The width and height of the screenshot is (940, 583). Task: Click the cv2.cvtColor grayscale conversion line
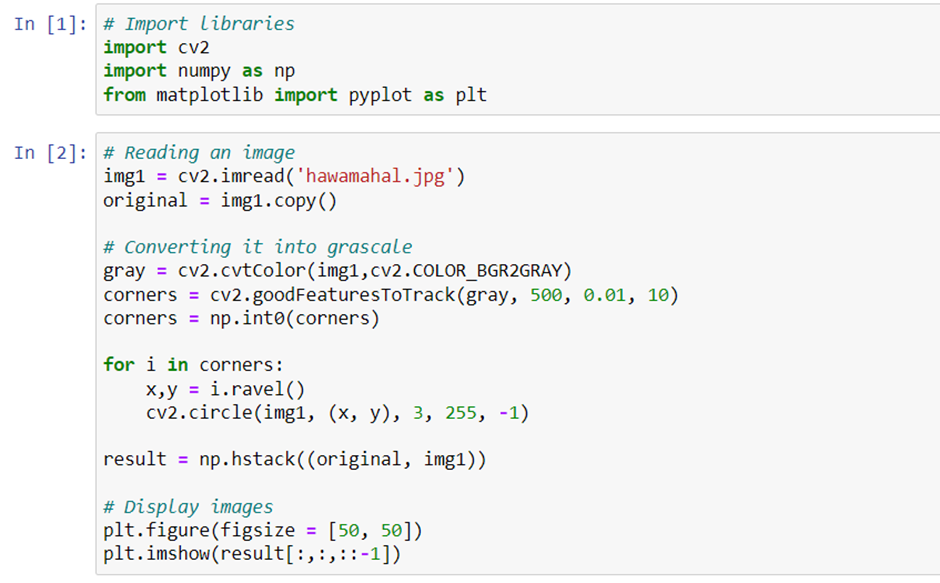click(x=338, y=271)
